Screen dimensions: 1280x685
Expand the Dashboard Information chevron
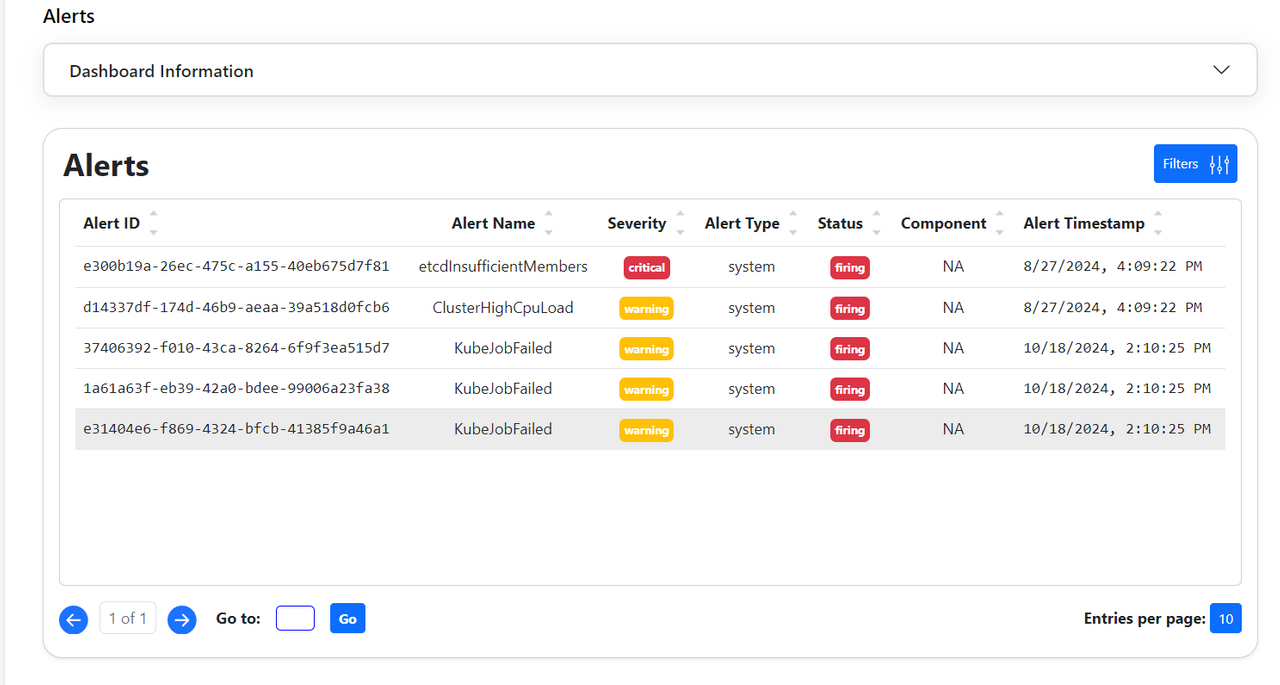pos(1221,70)
